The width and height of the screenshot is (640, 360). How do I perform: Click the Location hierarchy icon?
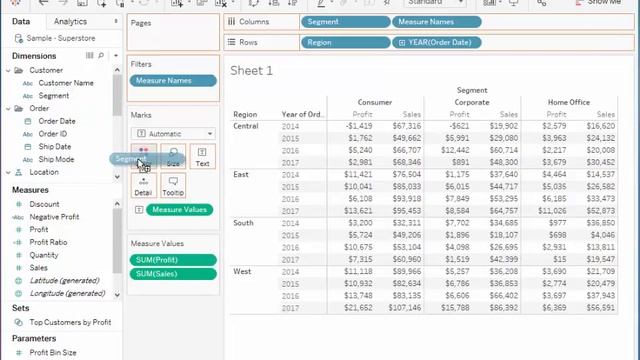click(x=18, y=172)
